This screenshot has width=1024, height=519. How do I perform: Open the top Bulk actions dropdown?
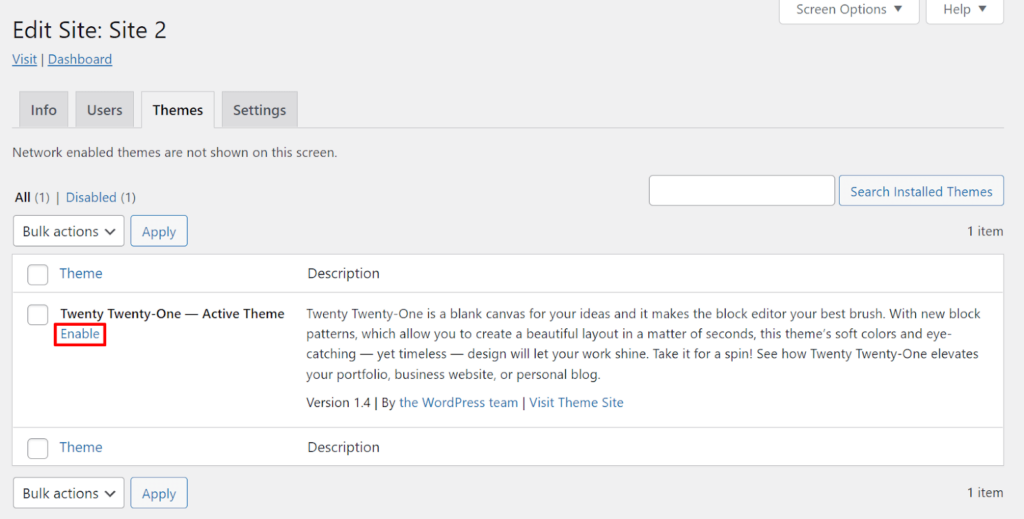[x=69, y=231]
